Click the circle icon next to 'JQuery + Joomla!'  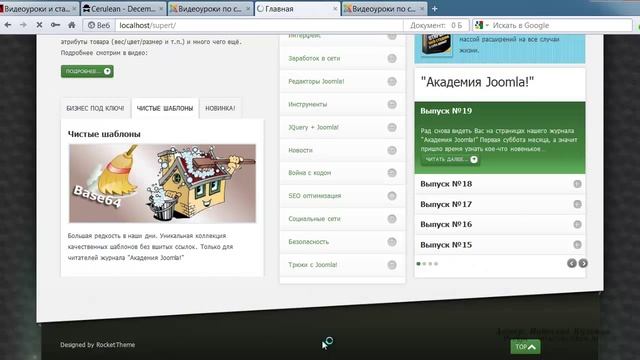(x=392, y=127)
